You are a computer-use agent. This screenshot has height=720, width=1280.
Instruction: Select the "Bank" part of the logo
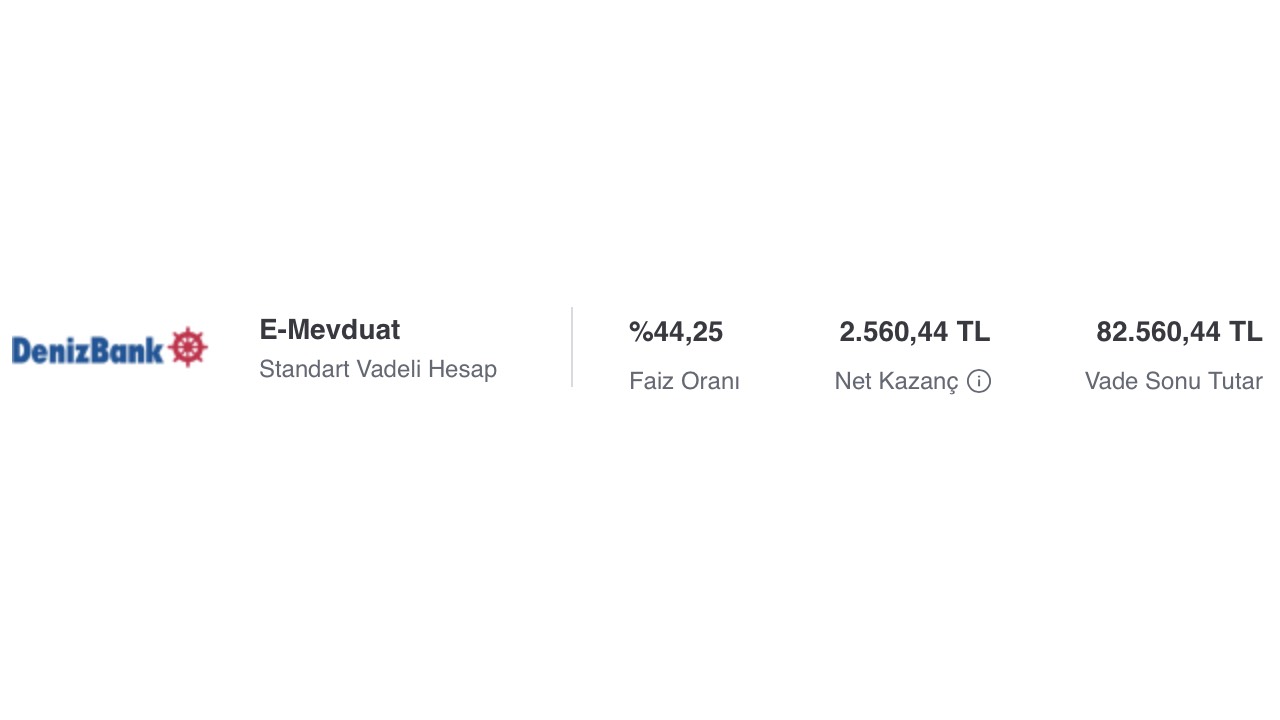click(126, 349)
